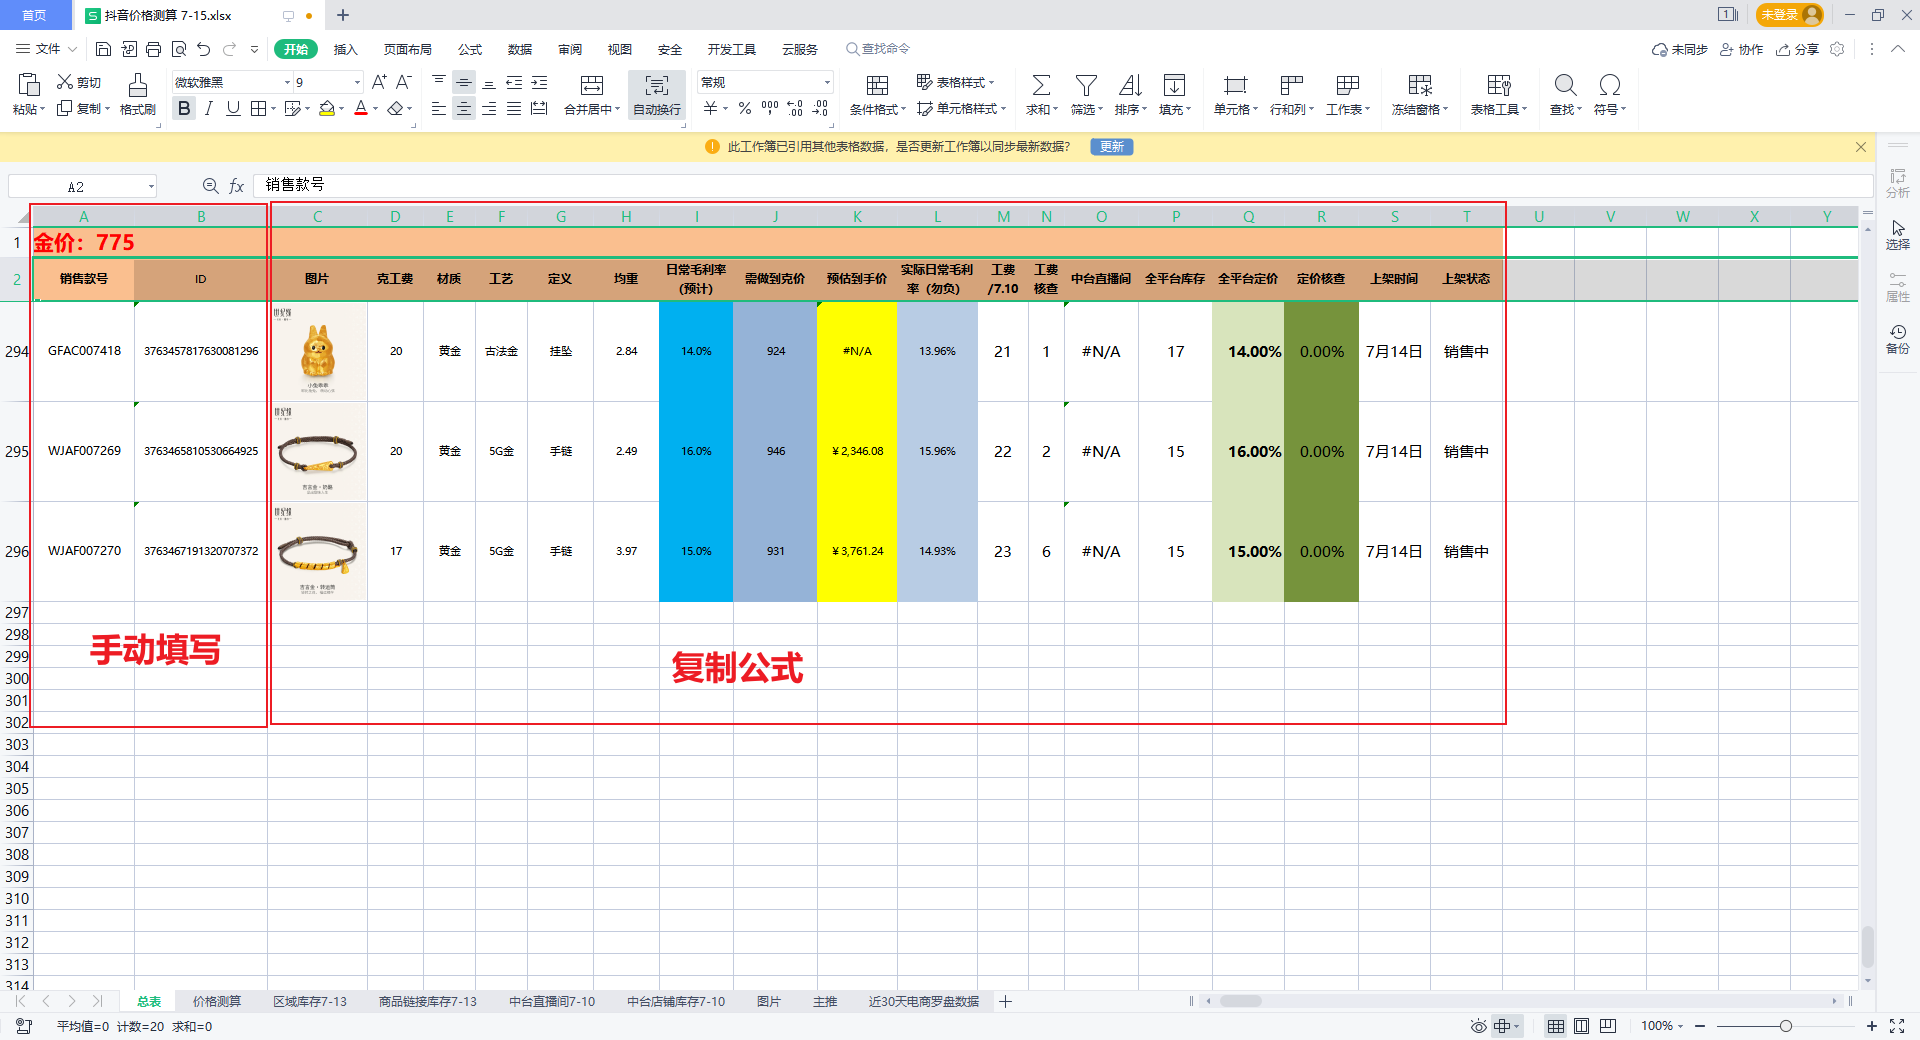Open the Name Box dropdown arrow
Viewport: 1920px width, 1040px height.
coord(151,186)
